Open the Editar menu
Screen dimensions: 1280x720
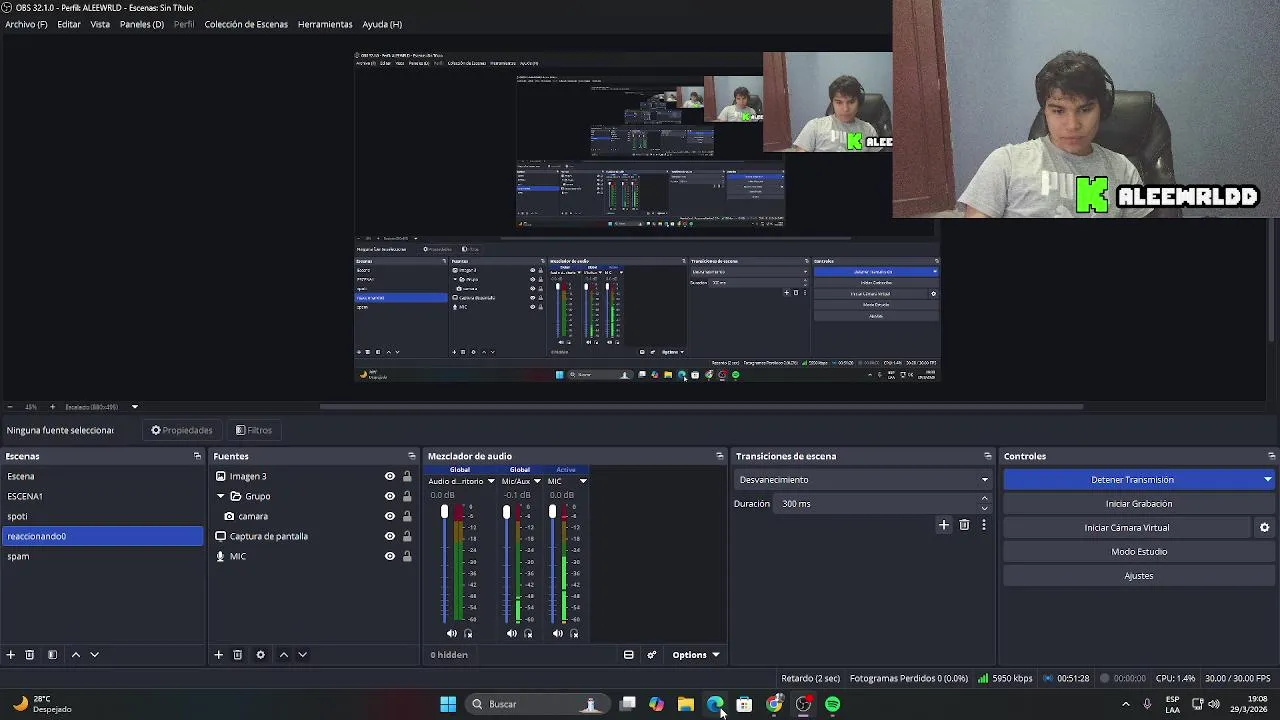point(69,24)
